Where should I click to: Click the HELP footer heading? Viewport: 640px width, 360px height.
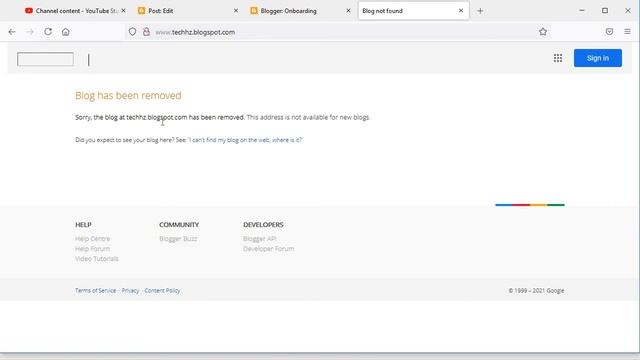tap(83, 225)
